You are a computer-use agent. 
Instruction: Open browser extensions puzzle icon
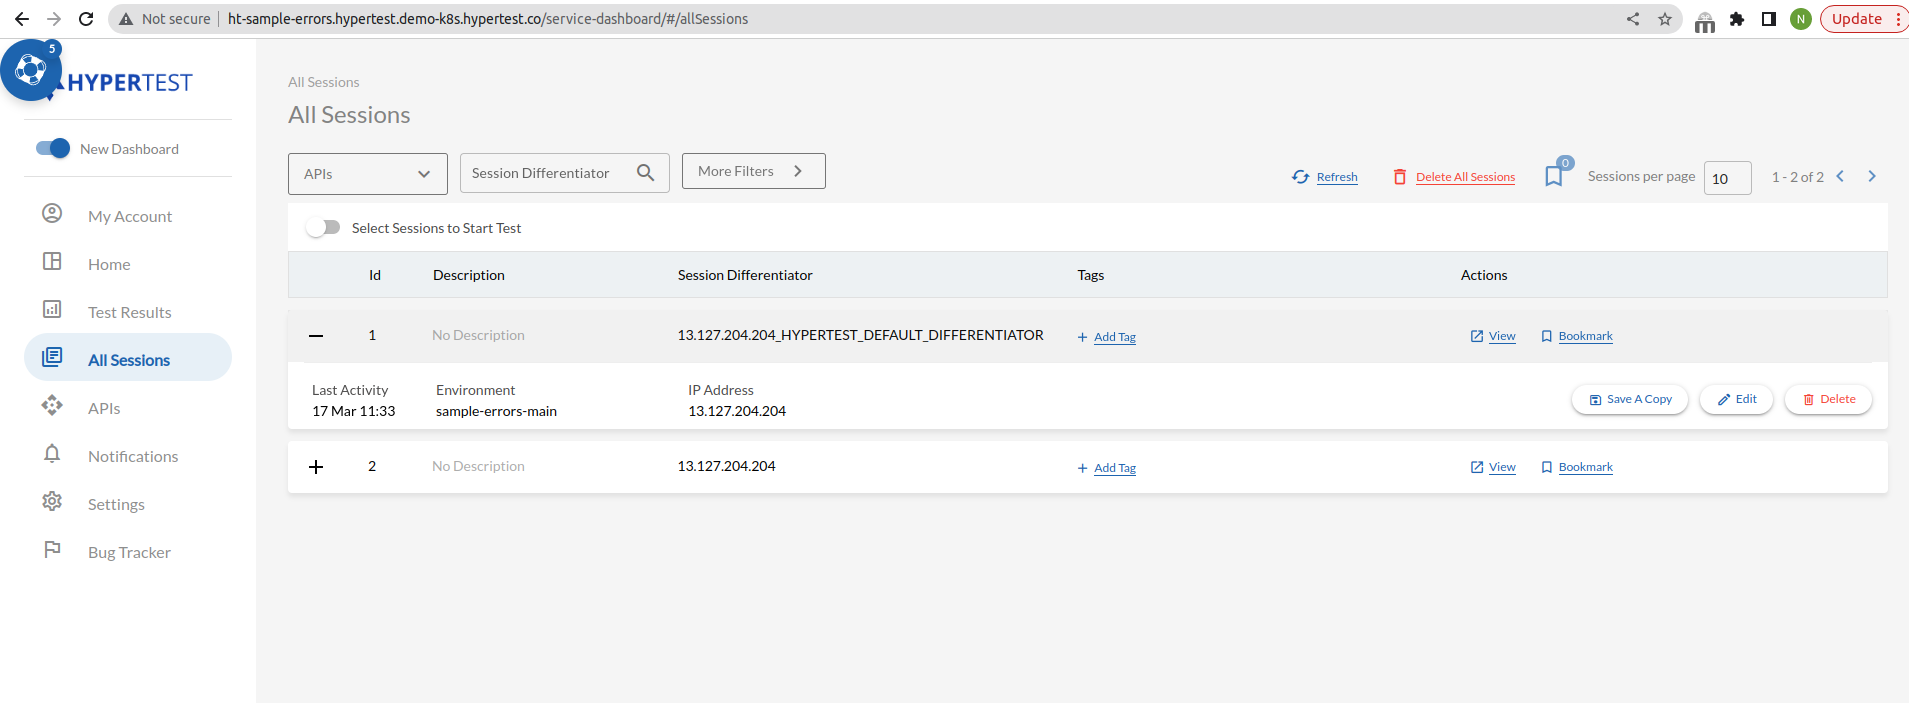point(1737,19)
